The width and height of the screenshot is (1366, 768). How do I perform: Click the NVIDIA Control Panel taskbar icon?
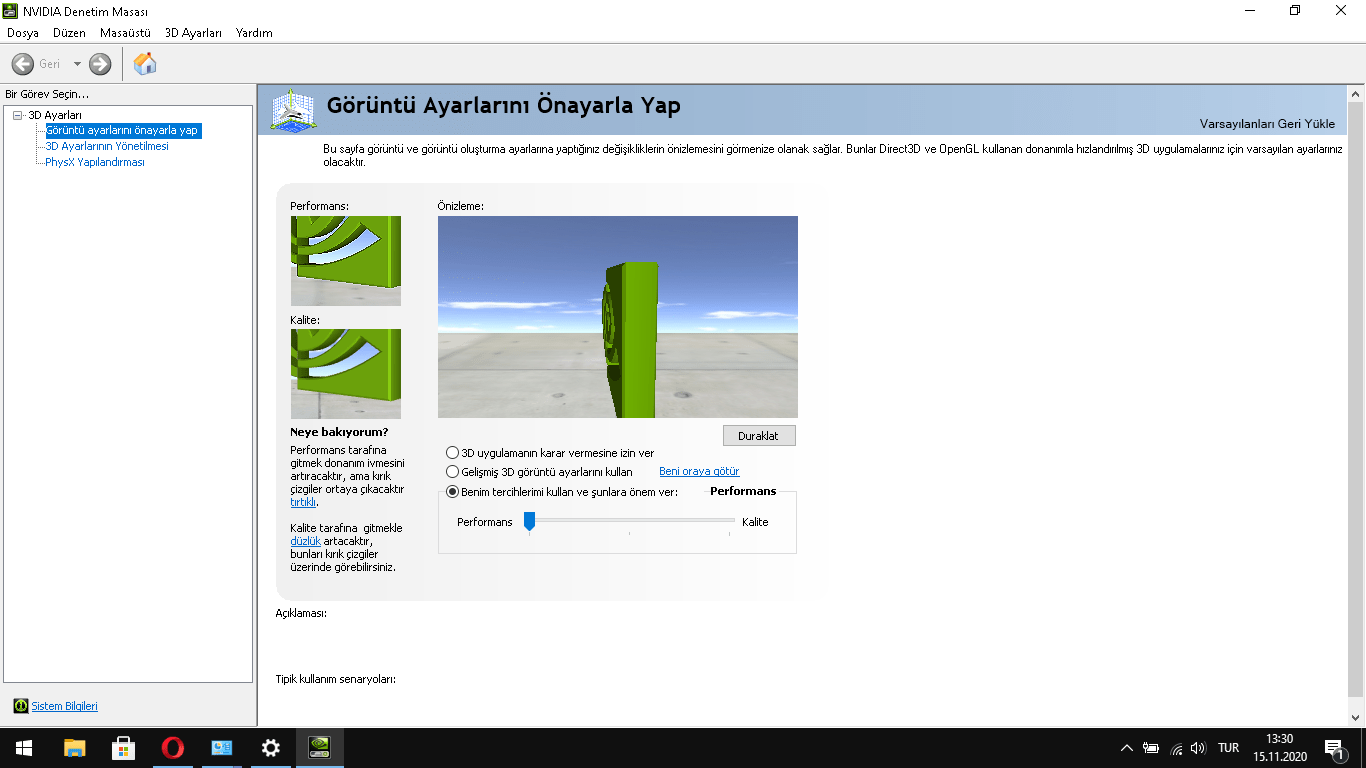click(x=319, y=748)
